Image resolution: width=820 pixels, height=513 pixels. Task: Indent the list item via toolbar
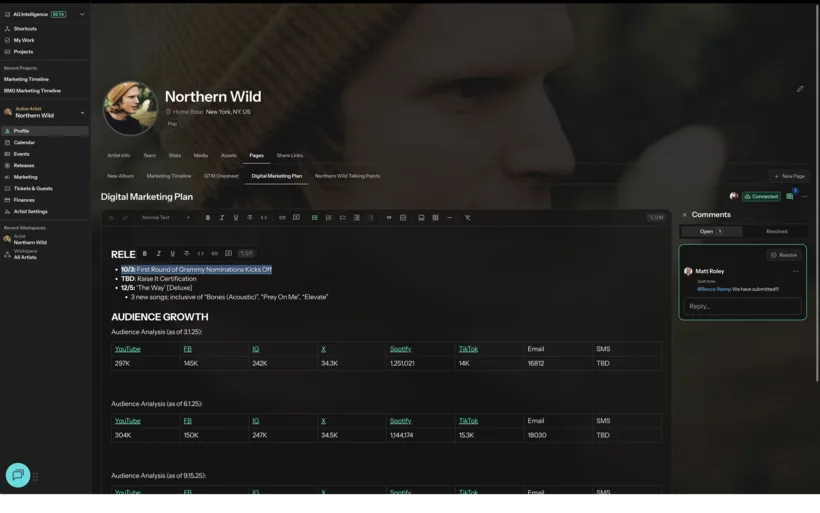357,218
